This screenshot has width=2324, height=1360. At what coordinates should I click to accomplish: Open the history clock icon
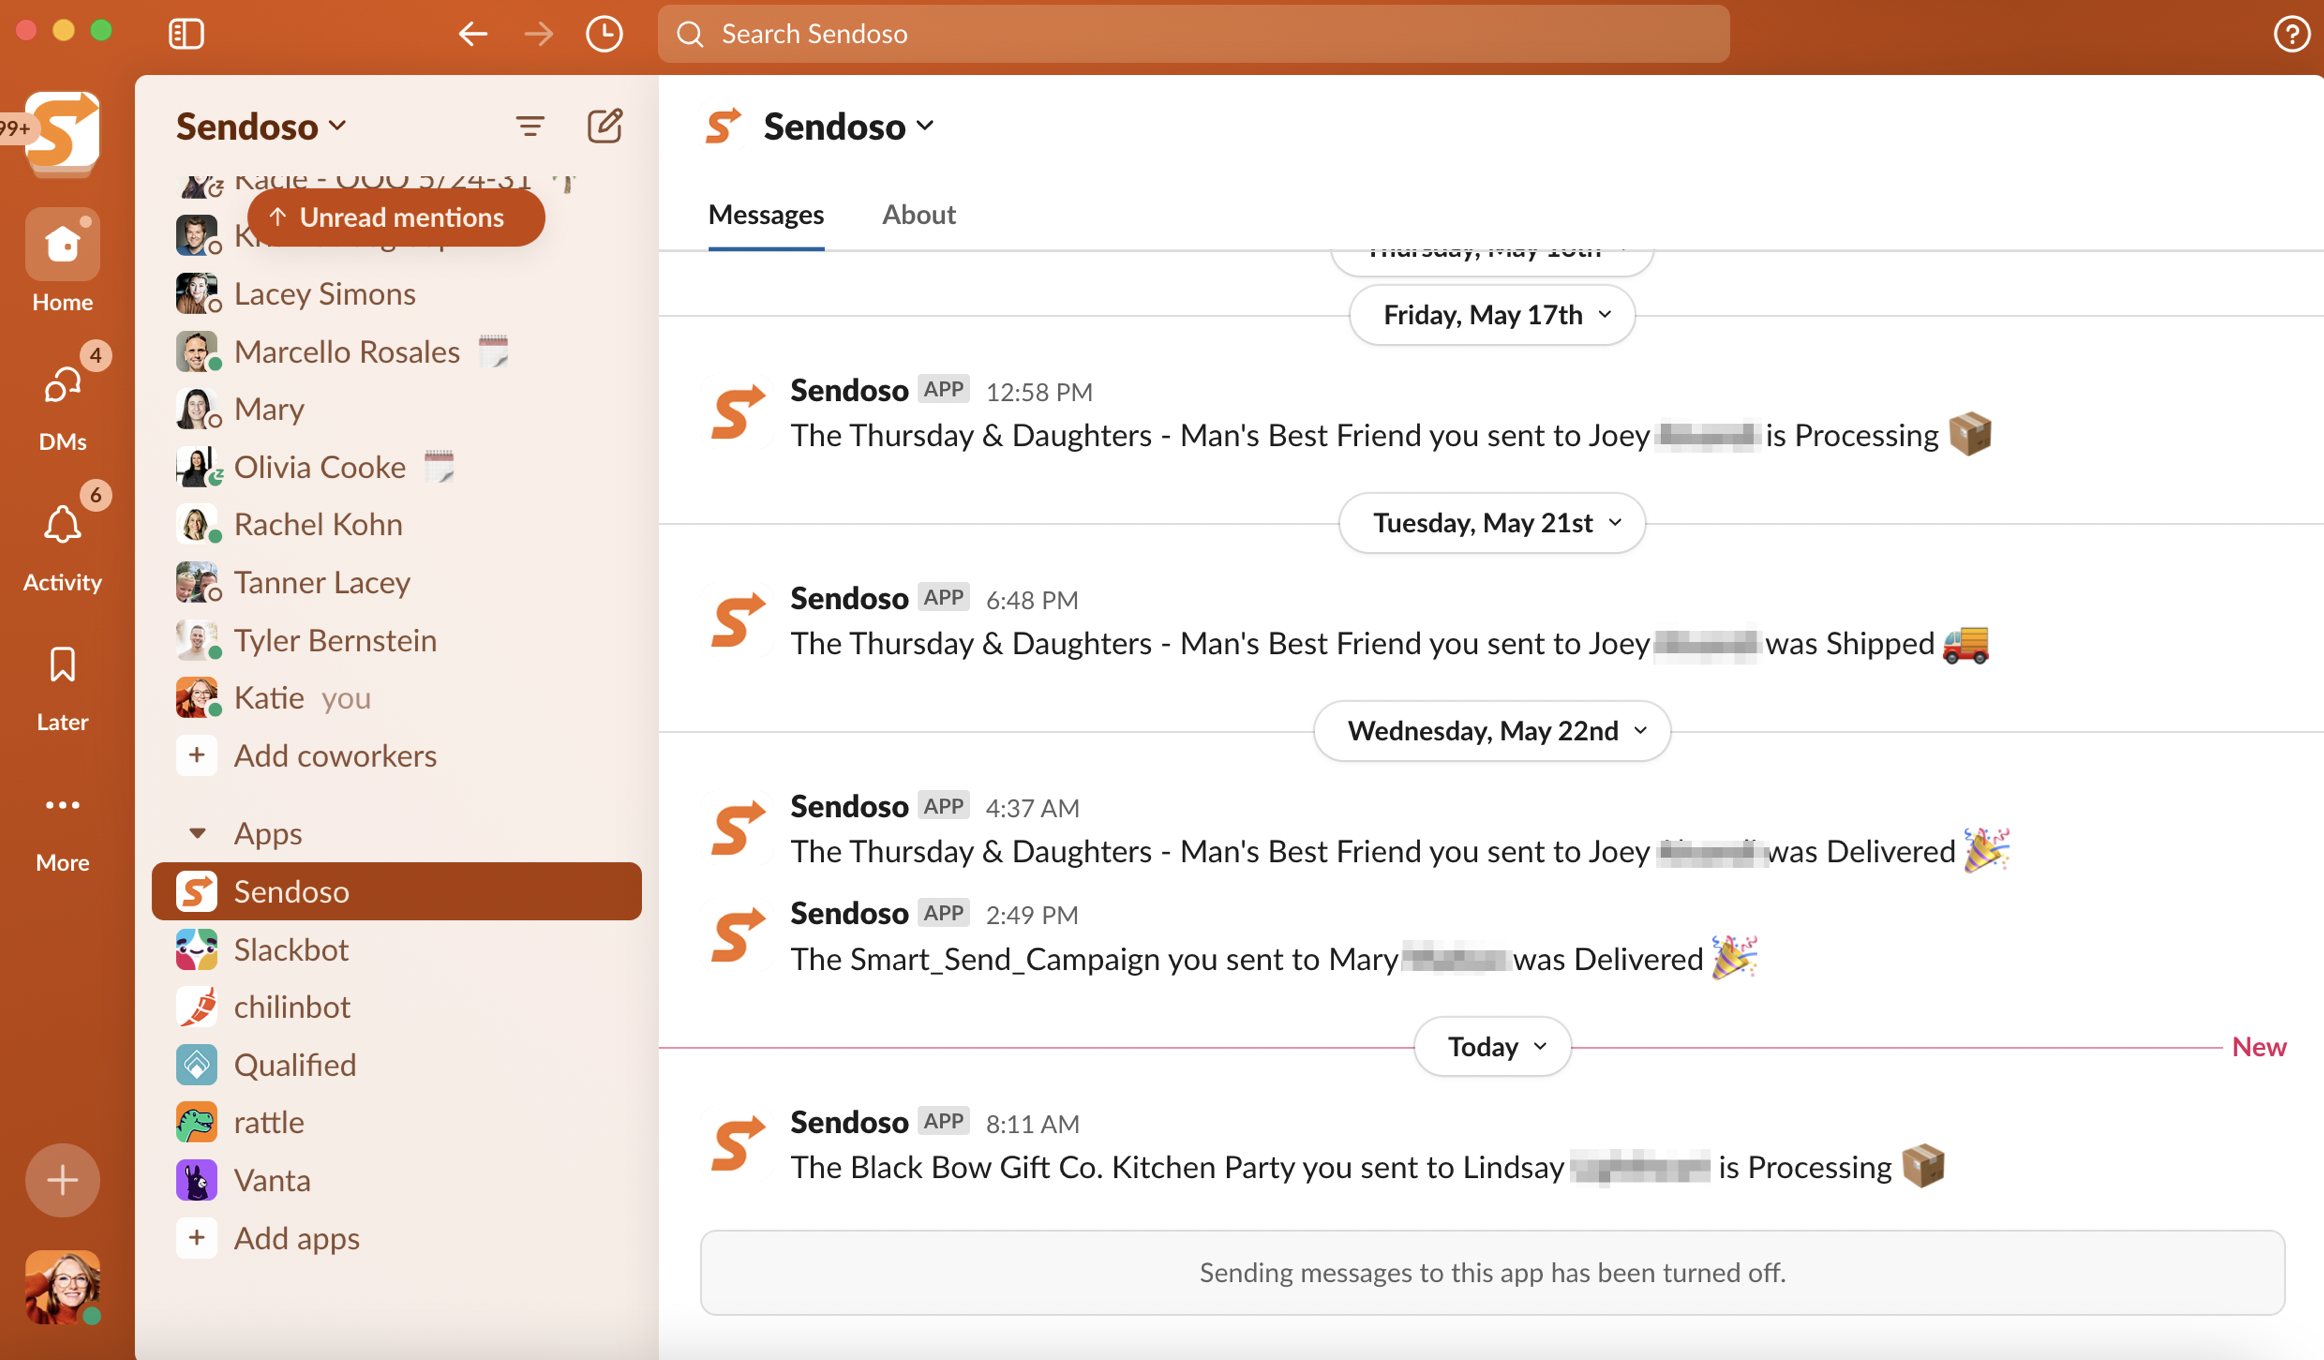pyautogui.click(x=604, y=34)
